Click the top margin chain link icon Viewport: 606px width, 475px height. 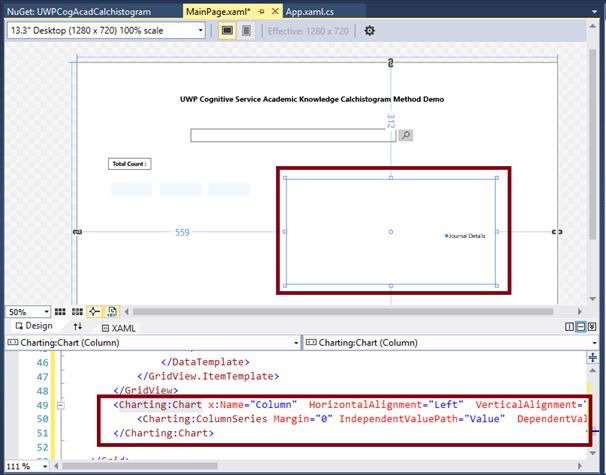coord(391,63)
